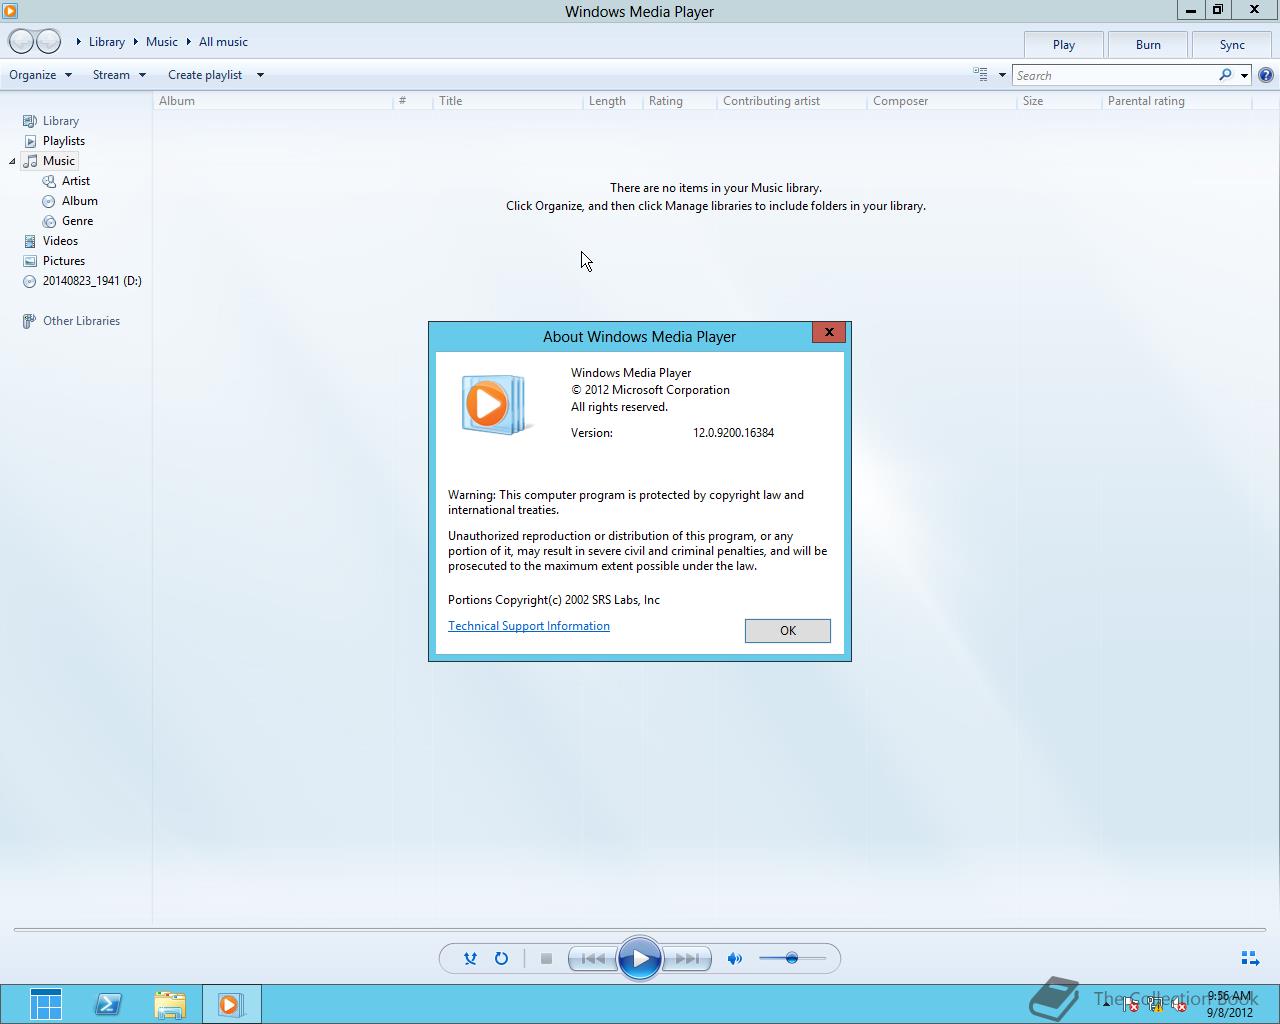Viewport: 1280px width, 1024px height.
Task: Turn on repeat
Action: (x=501, y=958)
